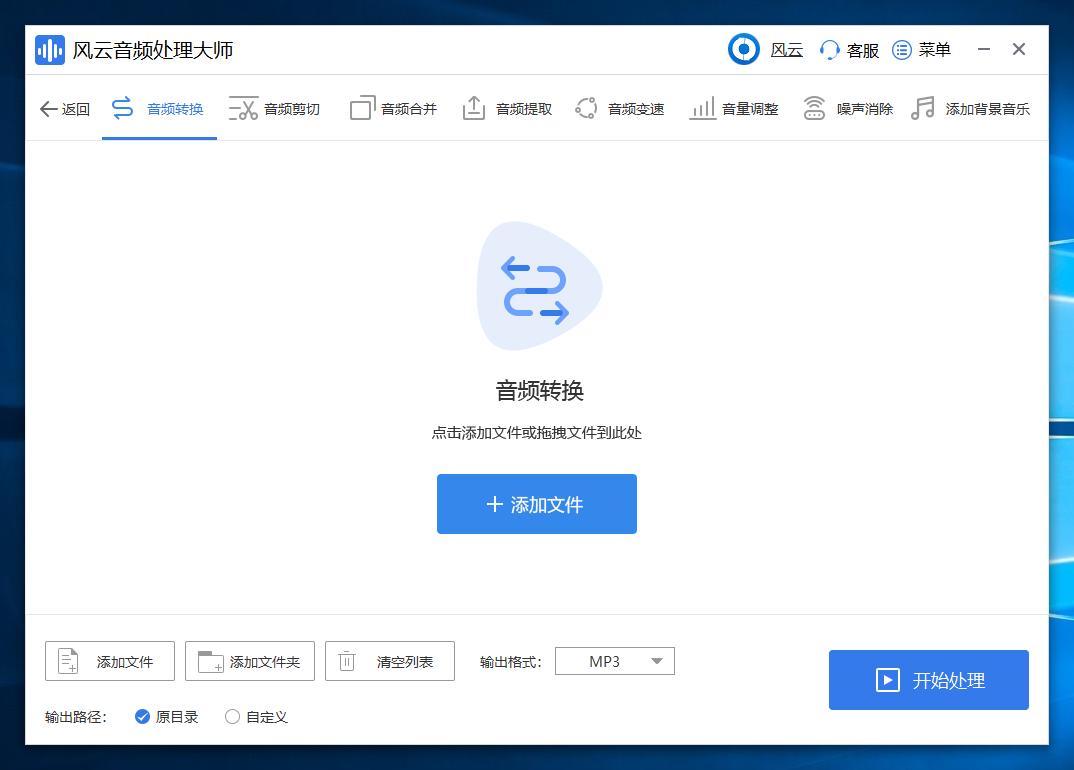Select the 音频剪切 (audio cutting) tool icon
Viewport: 1074px width, 770px height.
pos(242,108)
